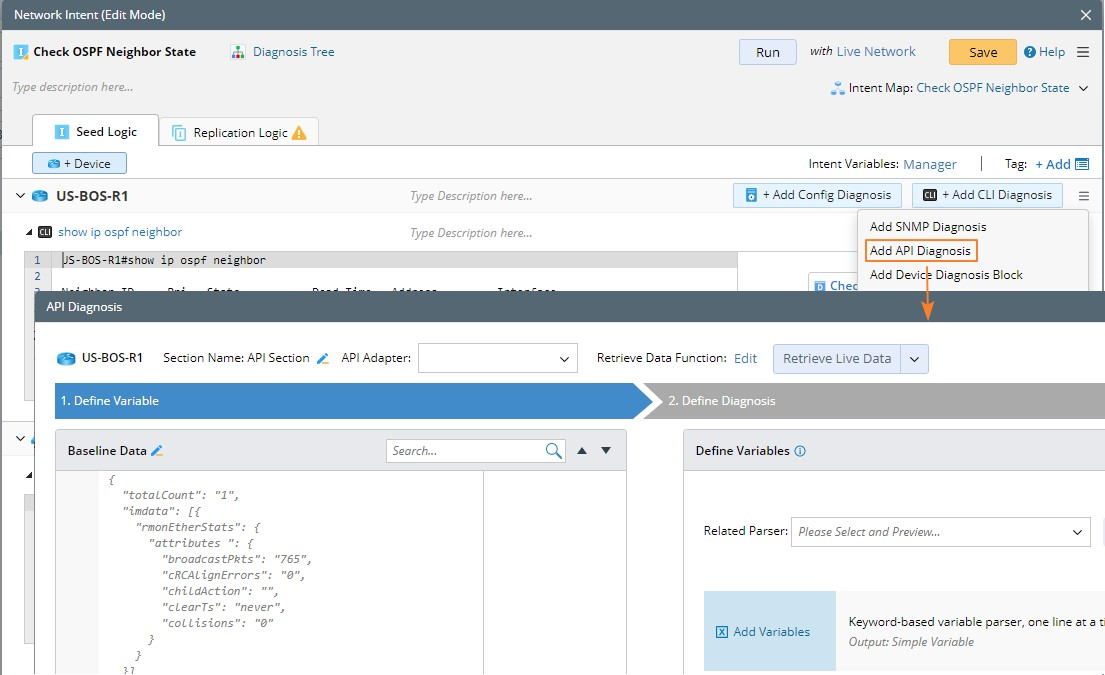Click the Network Intent icon beside title
This screenshot has width=1105, height=675.
click(21, 52)
